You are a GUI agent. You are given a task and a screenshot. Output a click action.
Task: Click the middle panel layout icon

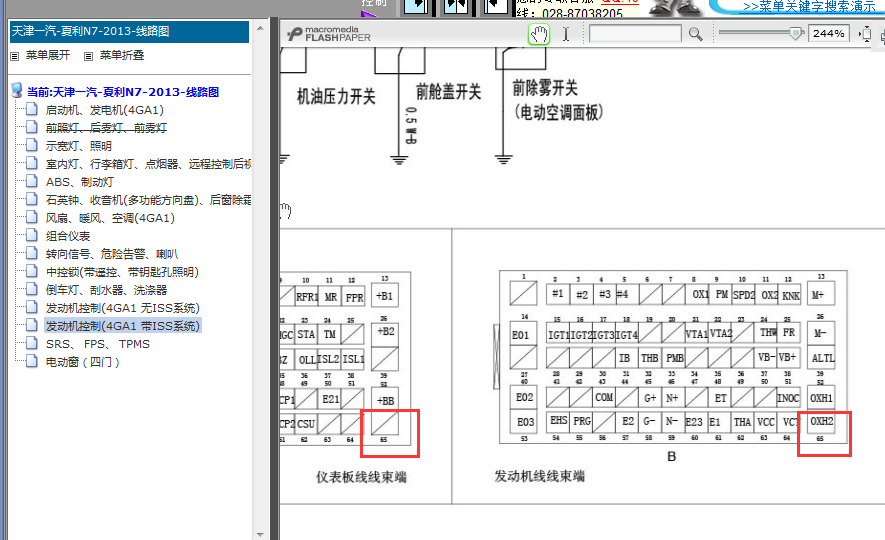(455, 7)
